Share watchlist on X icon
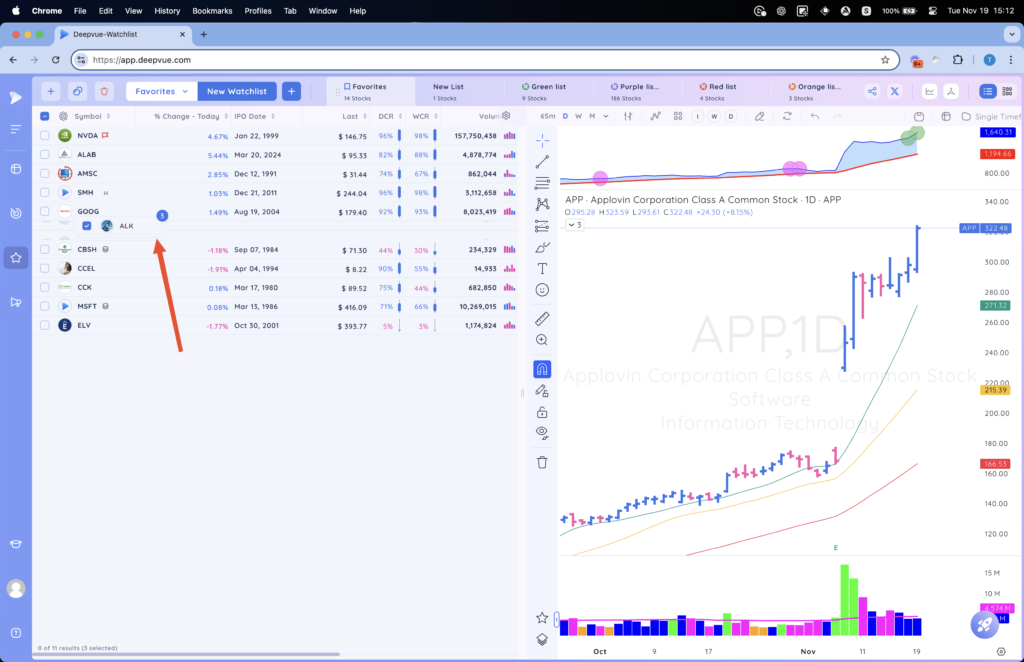This screenshot has height=662, width=1024. 895,91
